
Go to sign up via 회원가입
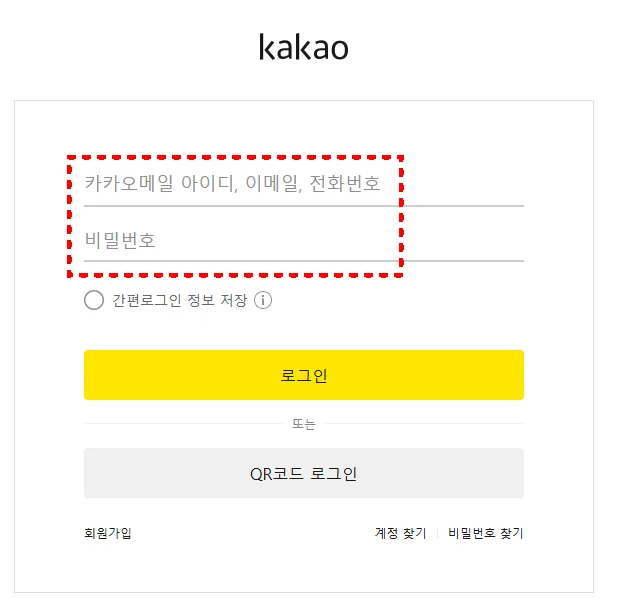pos(107,533)
